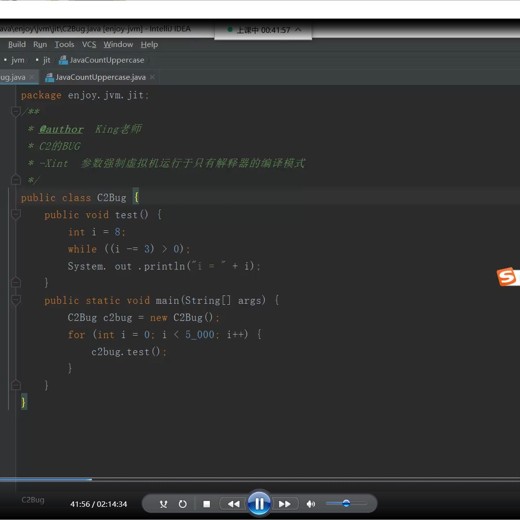Collapse the comment fold marker at */
The height and width of the screenshot is (520, 520).
pos(15,180)
